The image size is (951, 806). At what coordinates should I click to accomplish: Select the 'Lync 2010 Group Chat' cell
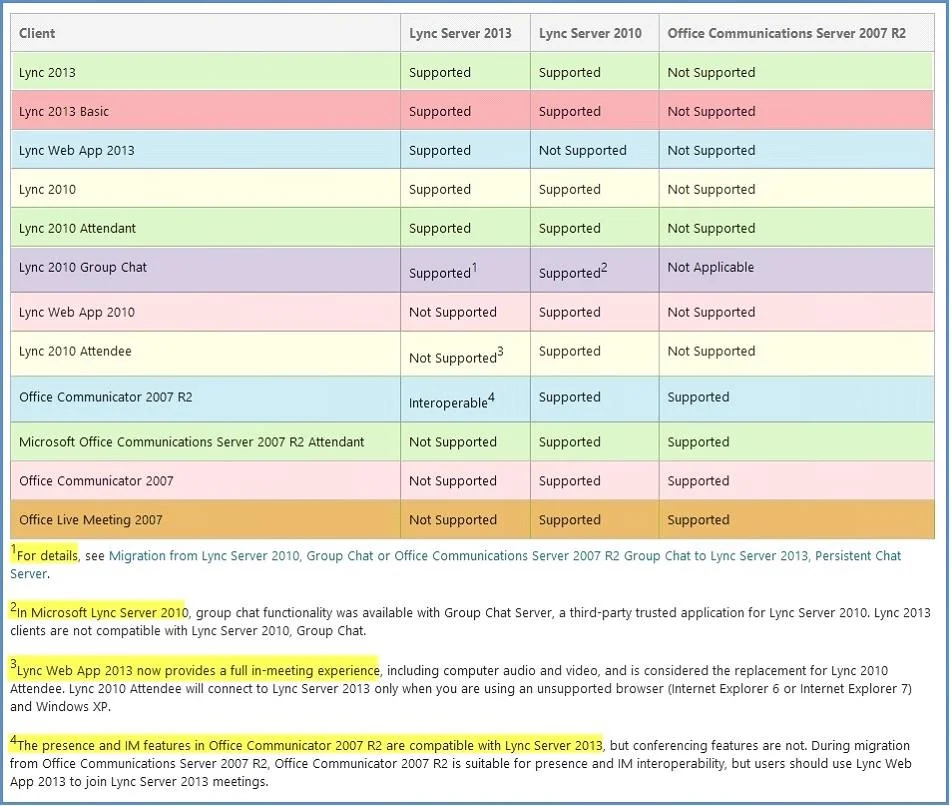click(x=205, y=270)
